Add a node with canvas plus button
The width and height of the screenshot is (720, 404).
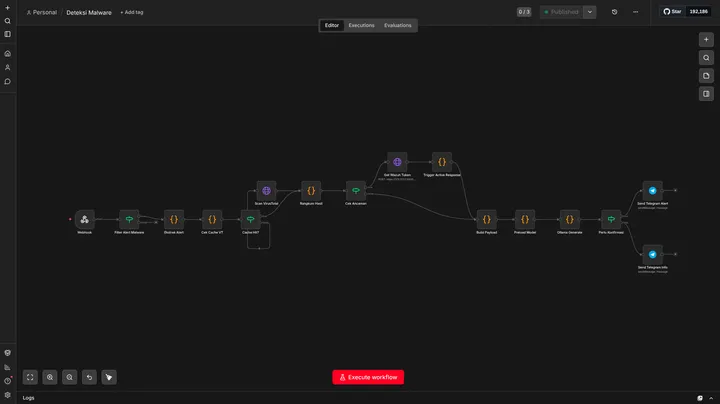(706, 39)
